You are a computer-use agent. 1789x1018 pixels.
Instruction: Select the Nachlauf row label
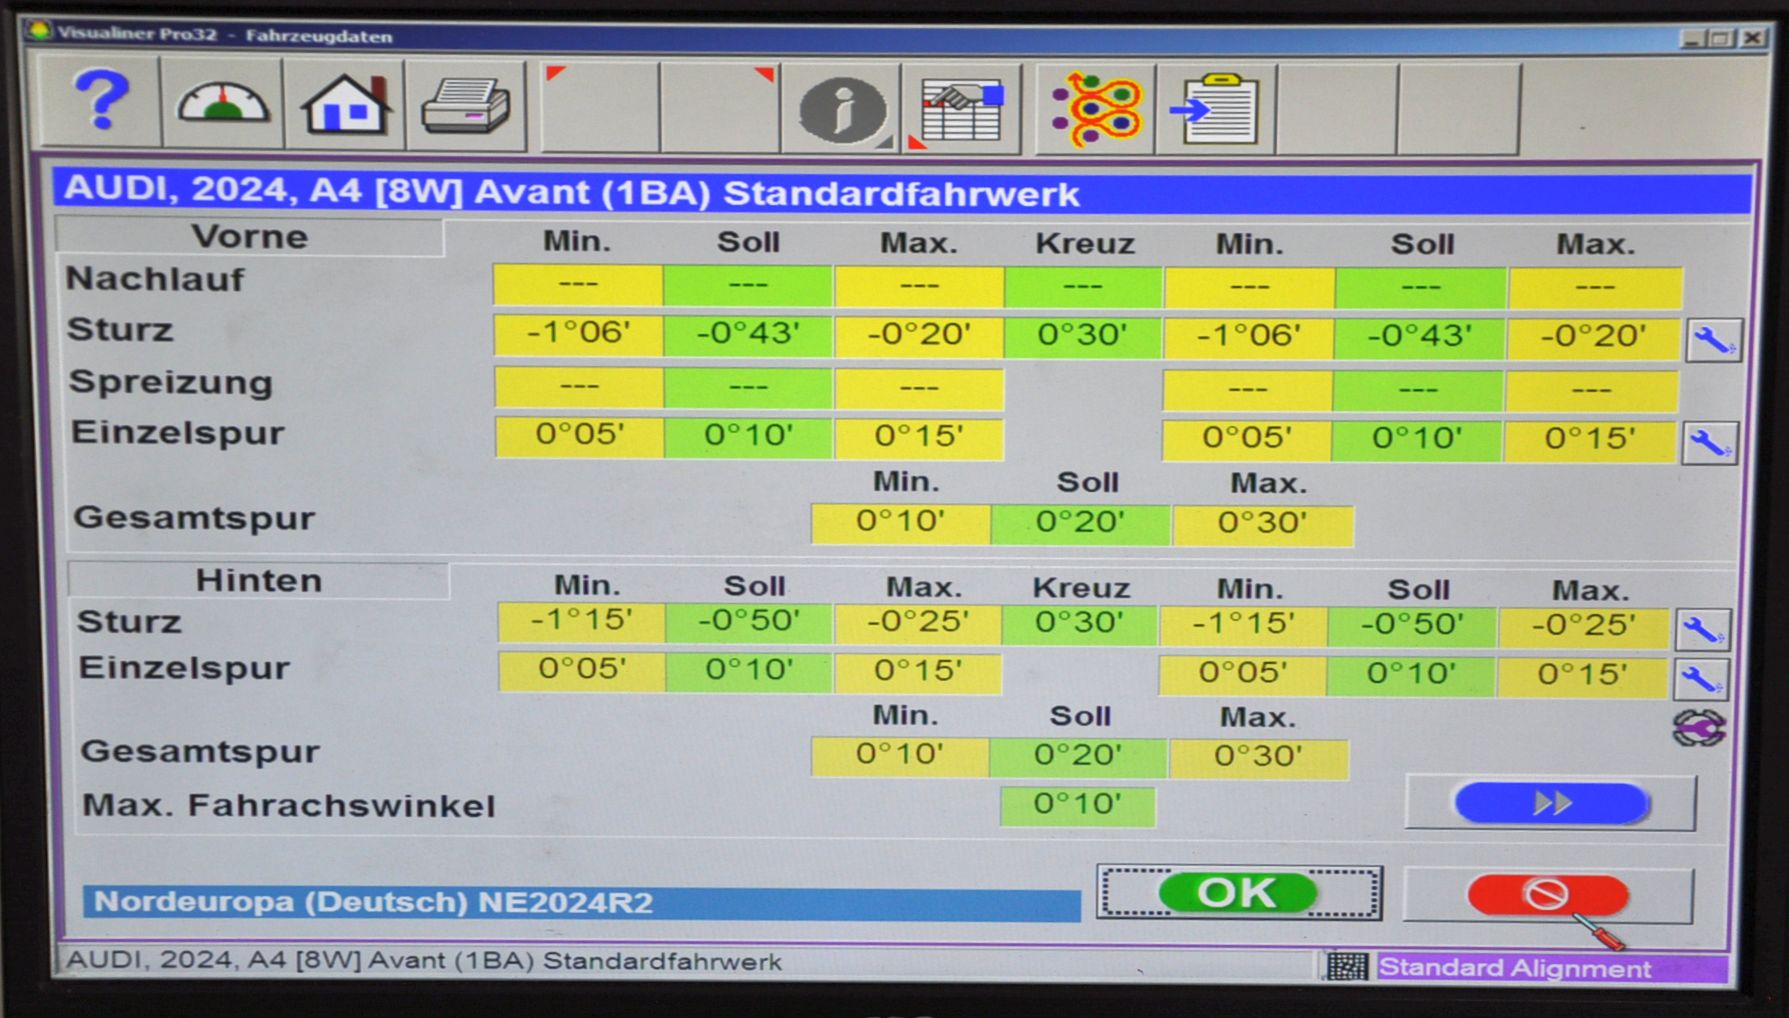tap(155, 279)
